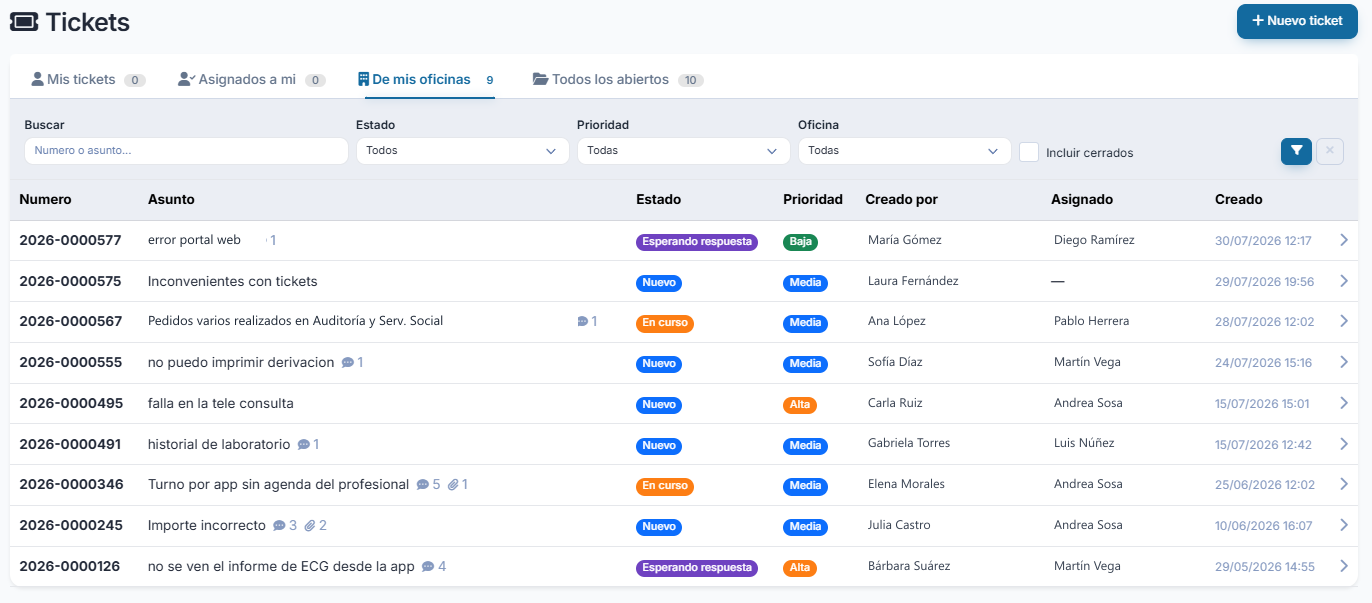This screenshot has height=603, width=1372.
Task: Click the Creado por column header
Action: (x=901, y=199)
